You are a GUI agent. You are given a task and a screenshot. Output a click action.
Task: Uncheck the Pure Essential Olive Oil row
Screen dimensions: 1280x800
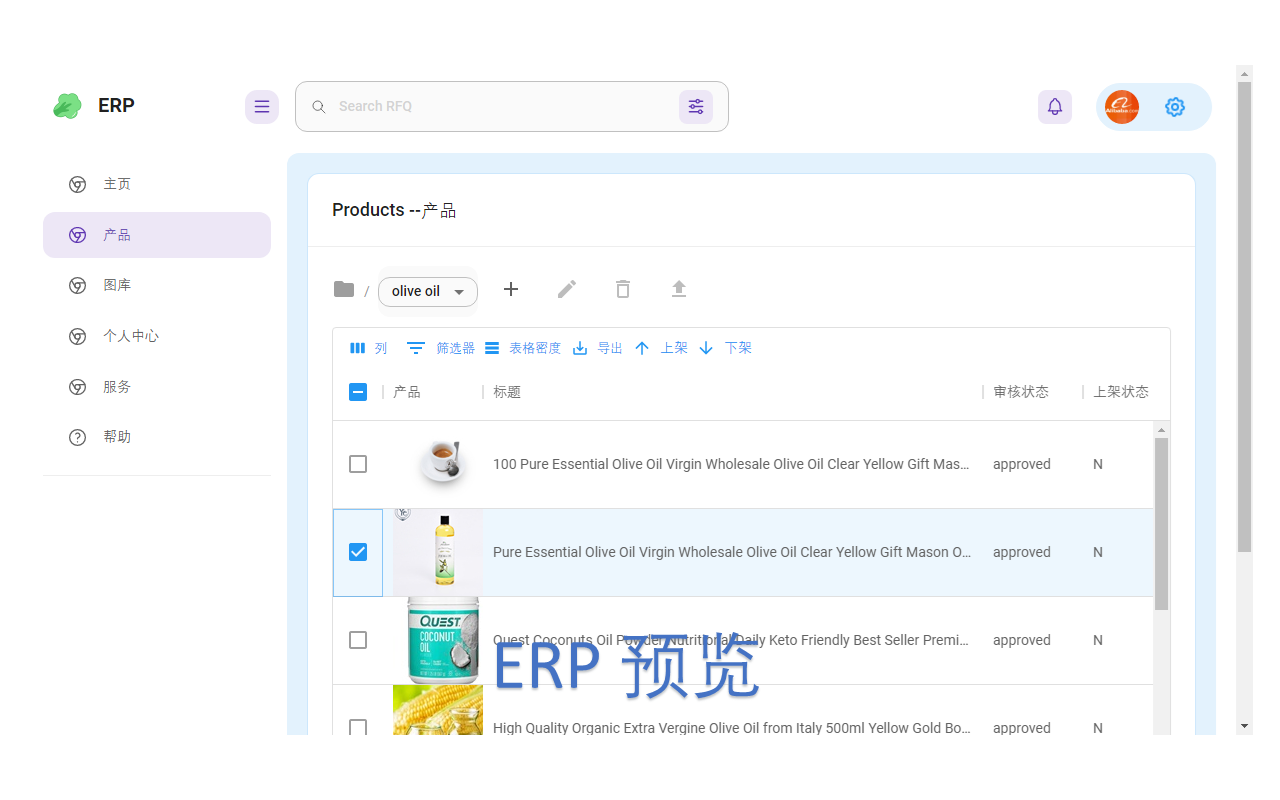[358, 552]
